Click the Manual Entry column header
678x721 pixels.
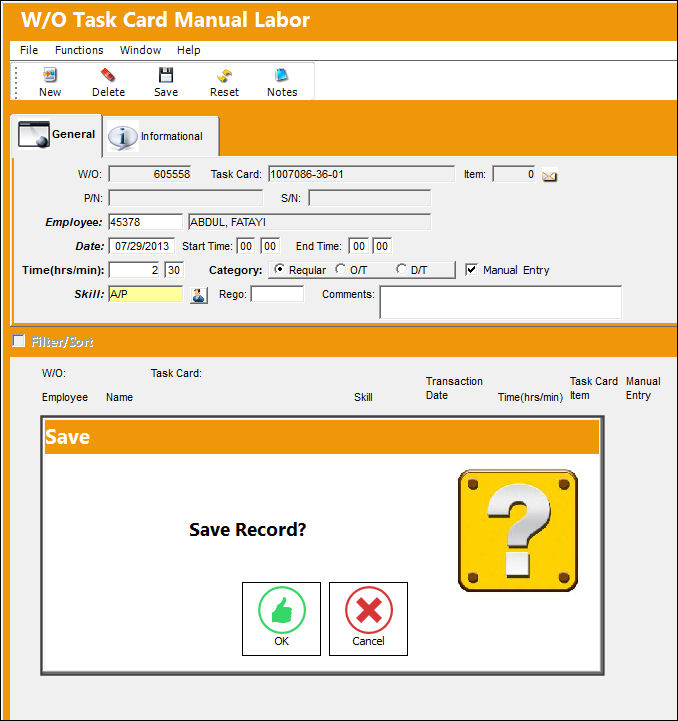point(643,388)
